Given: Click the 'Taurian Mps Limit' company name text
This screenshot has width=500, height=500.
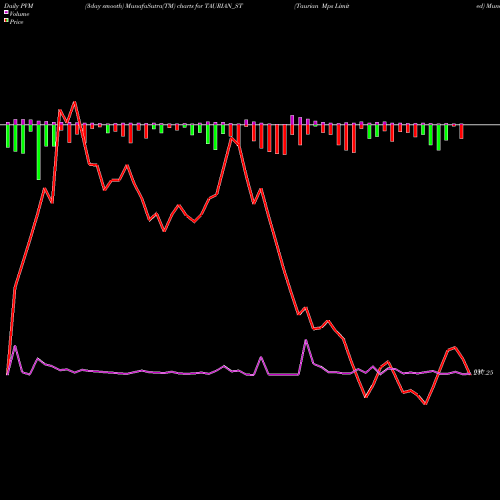Looking at the screenshot, I should coord(321,6).
